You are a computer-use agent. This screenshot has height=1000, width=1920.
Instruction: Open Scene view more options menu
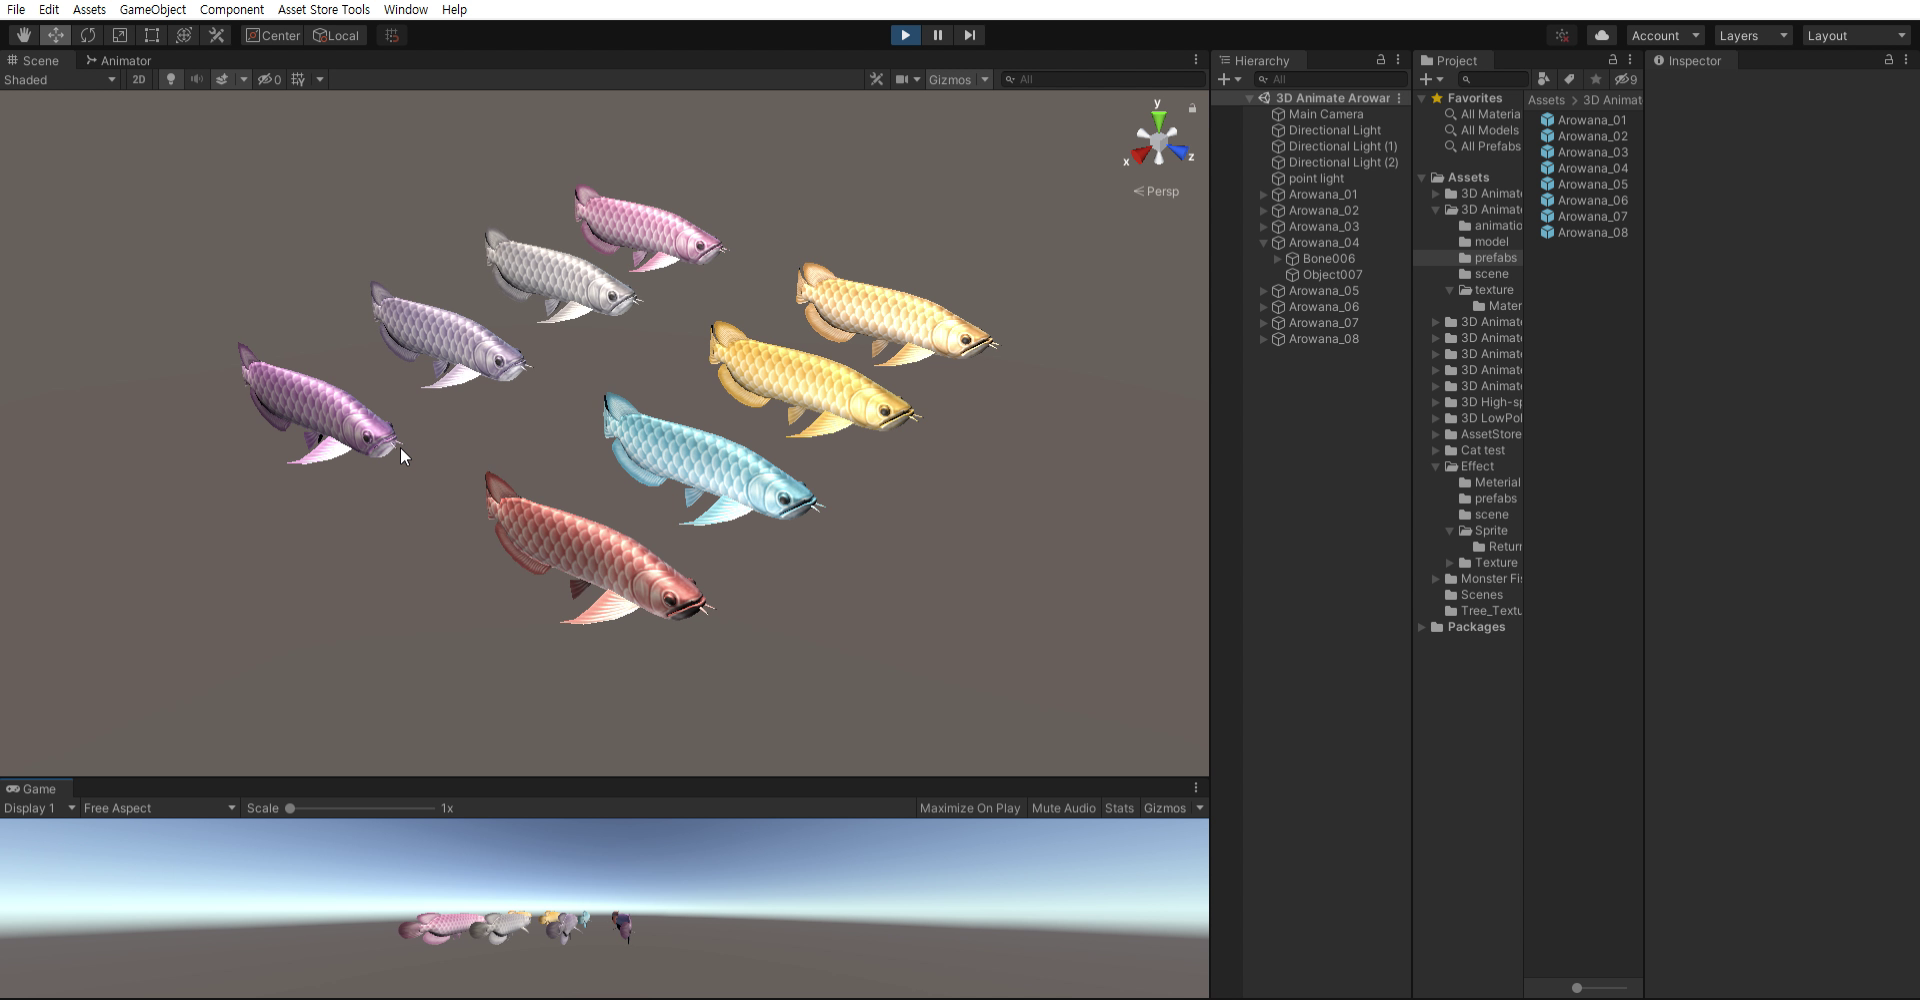pyautogui.click(x=1196, y=60)
